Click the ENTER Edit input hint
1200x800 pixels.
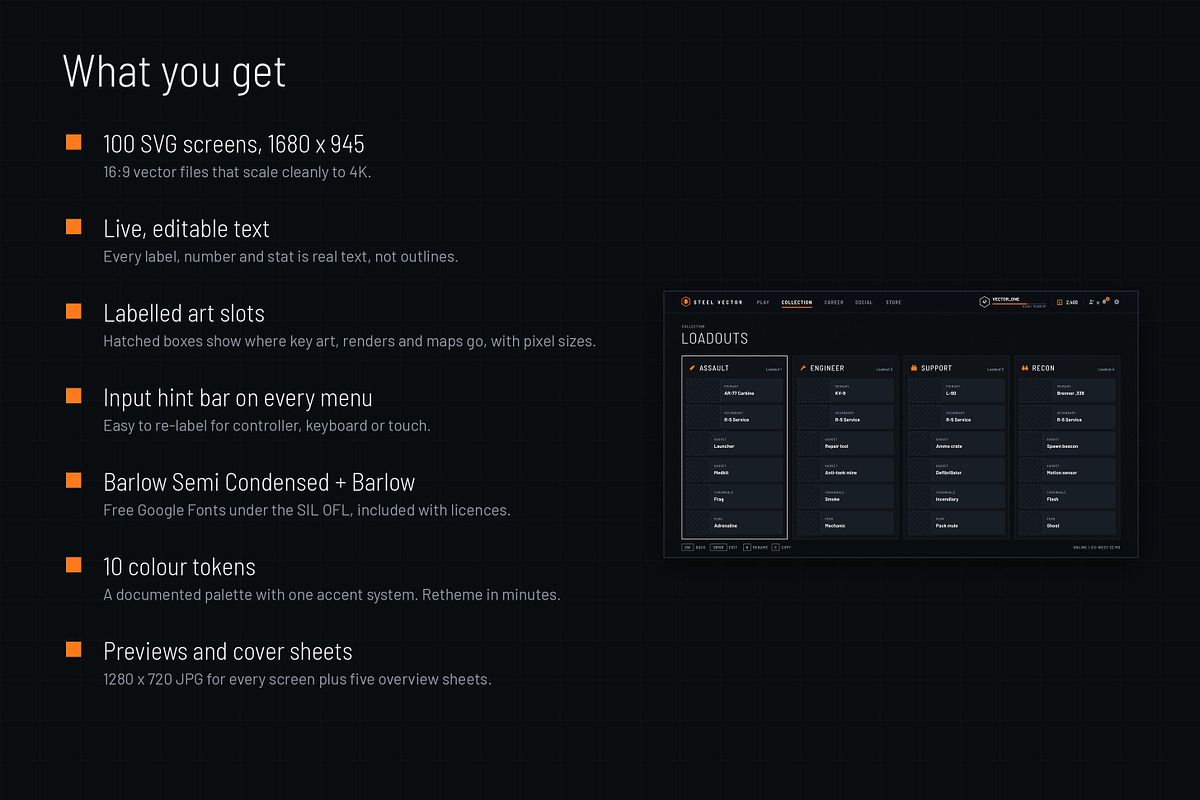coord(724,547)
